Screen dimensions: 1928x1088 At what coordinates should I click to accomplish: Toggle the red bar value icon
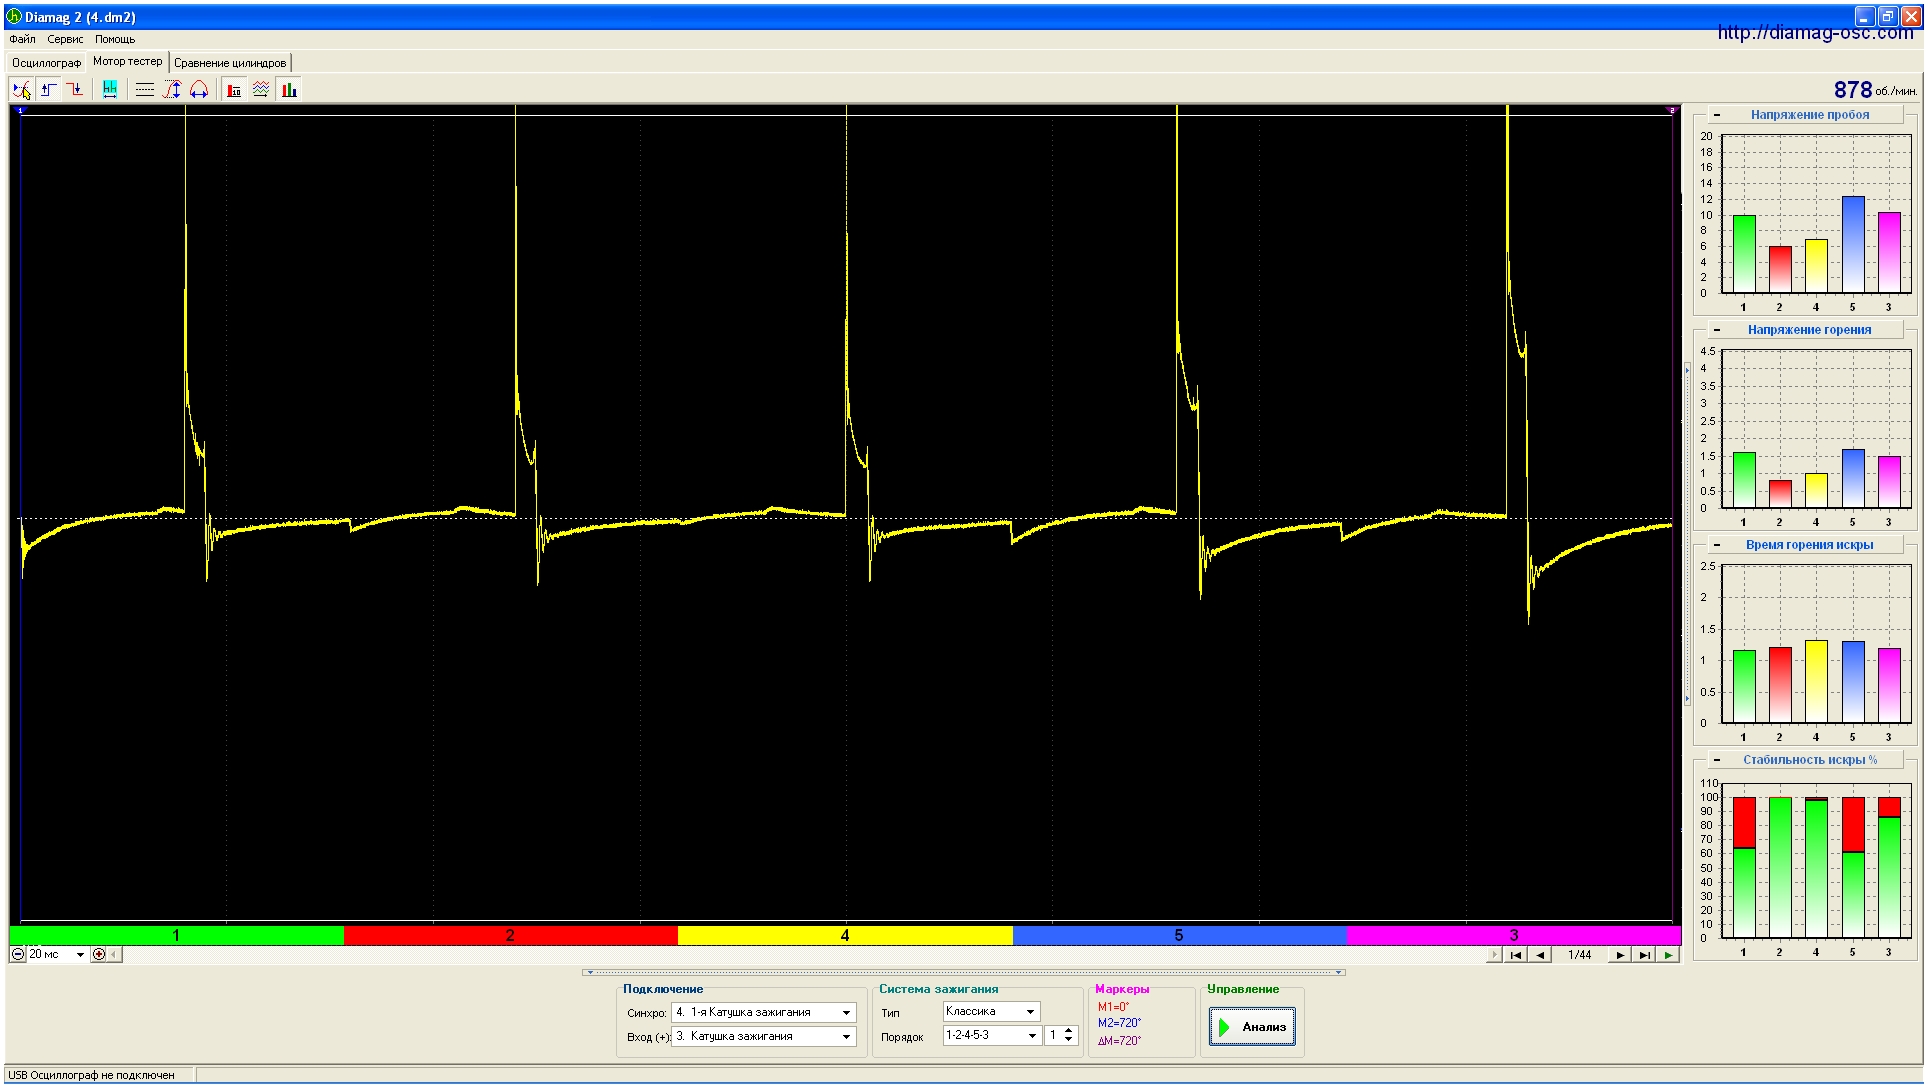[234, 90]
